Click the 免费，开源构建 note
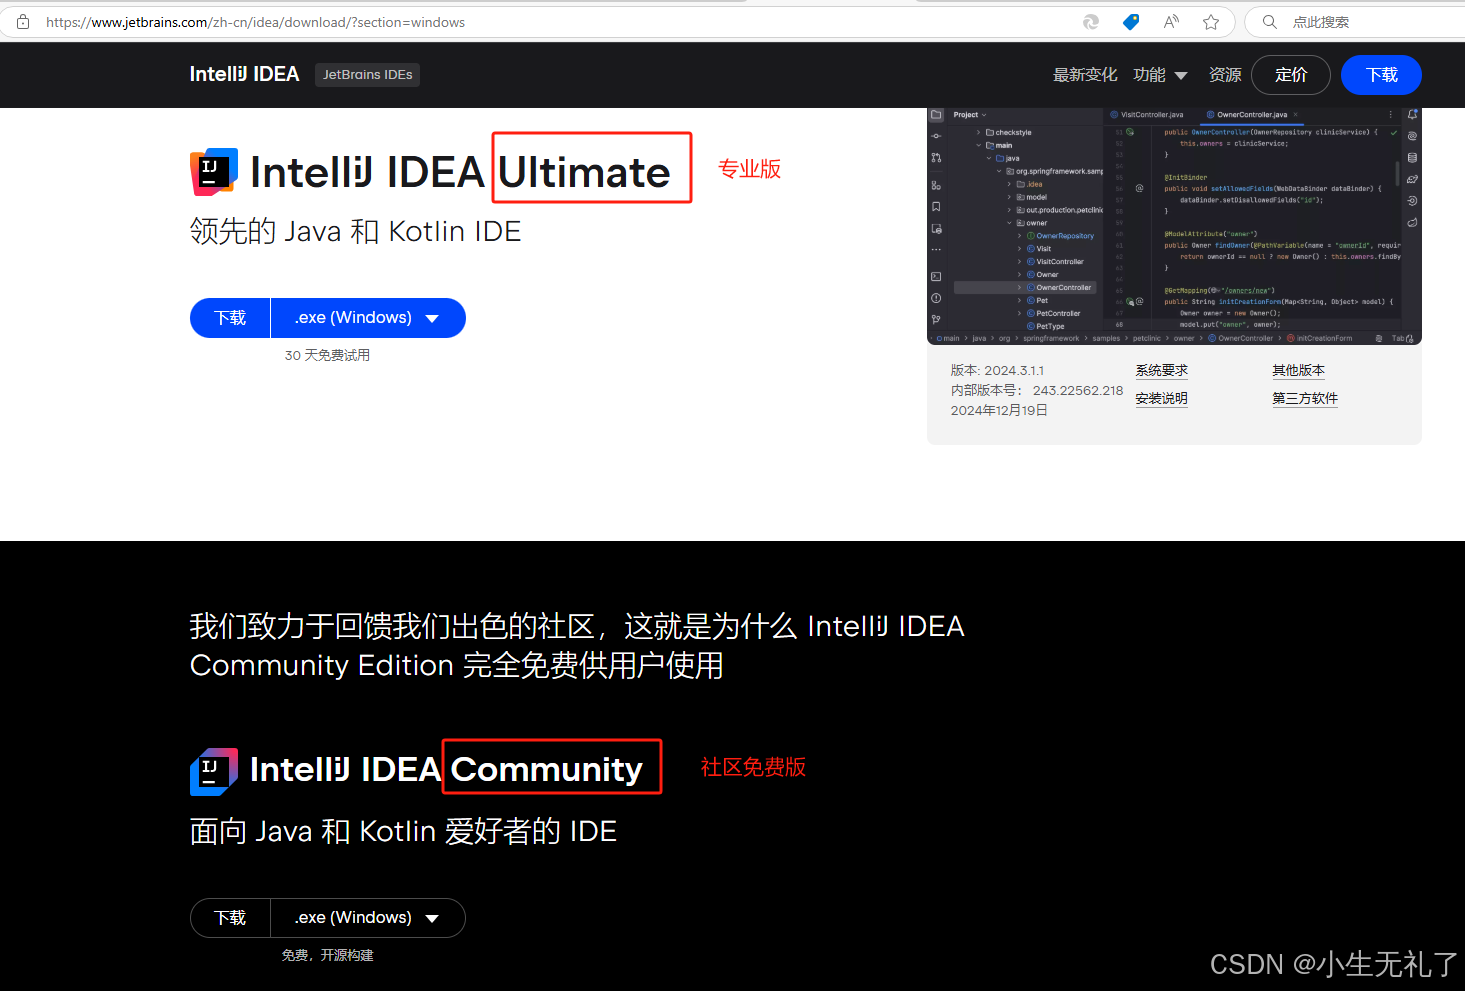Screen dimensions: 1465x991 327,955
